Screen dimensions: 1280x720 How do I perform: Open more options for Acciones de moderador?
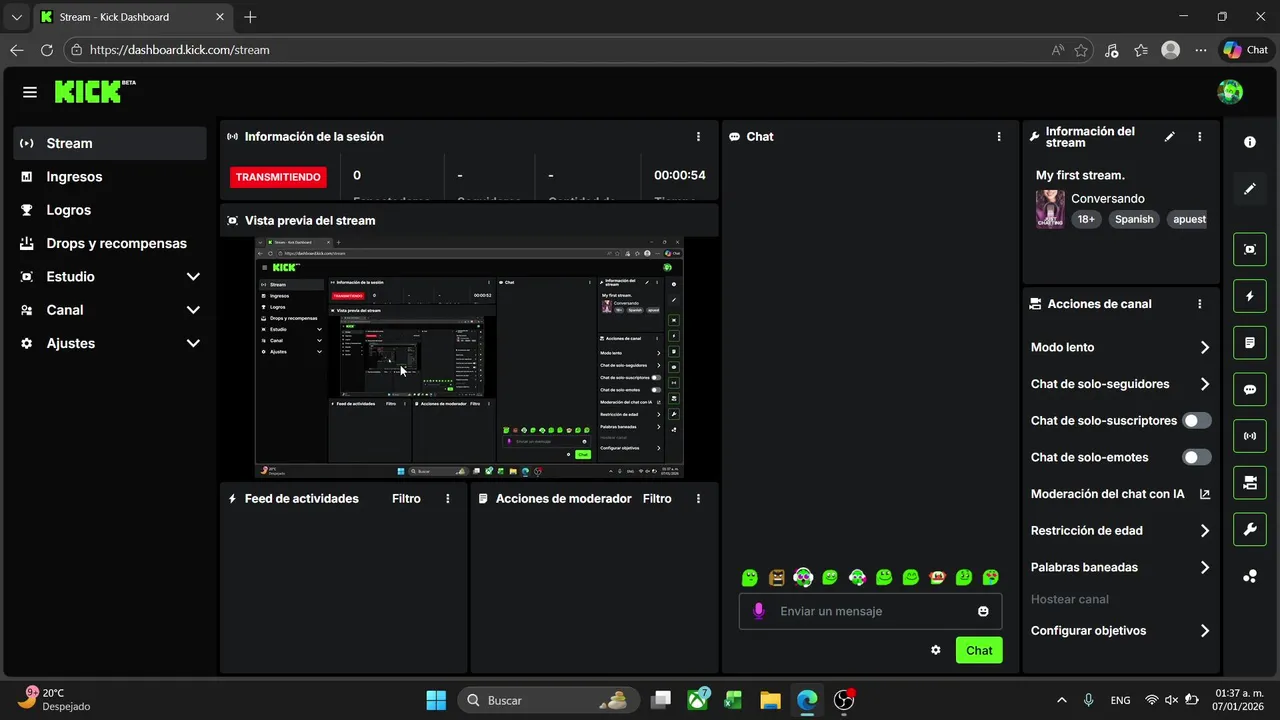[x=698, y=498]
